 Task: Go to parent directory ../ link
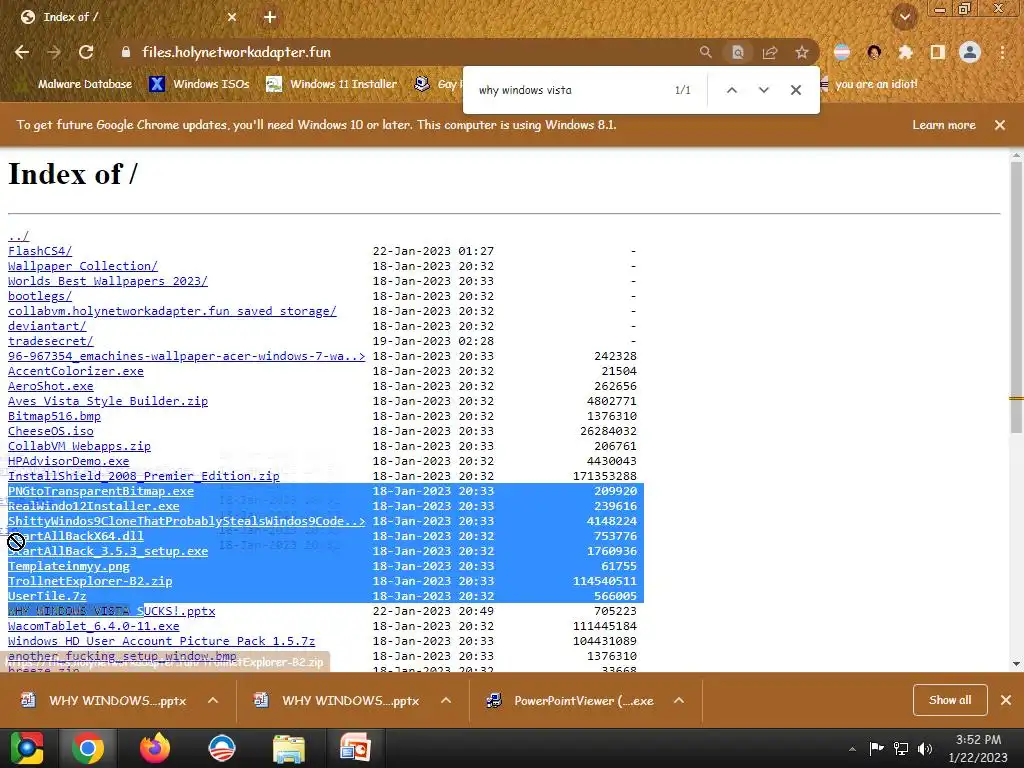[x=18, y=236]
